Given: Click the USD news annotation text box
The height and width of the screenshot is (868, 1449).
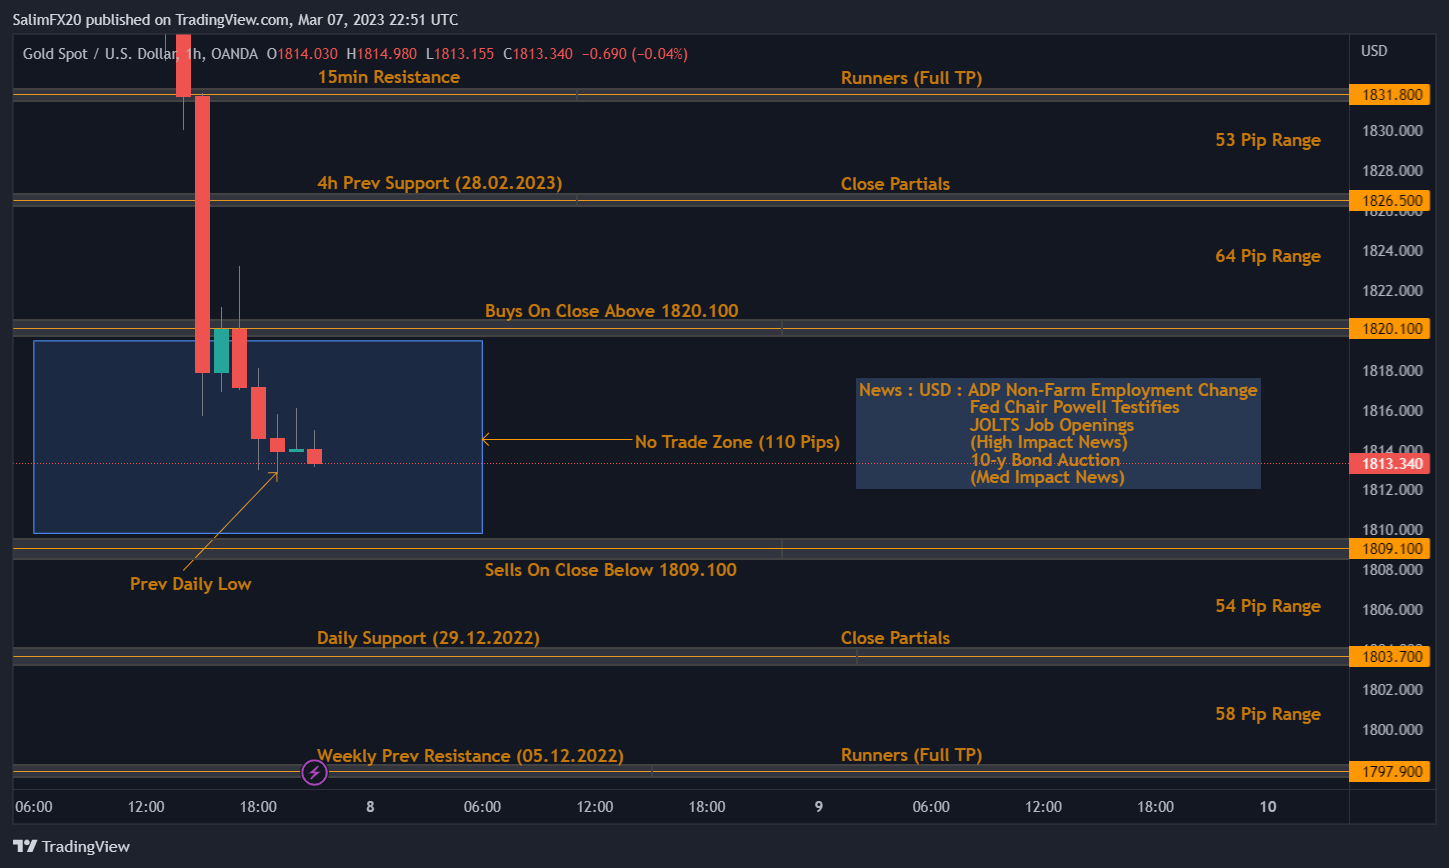Looking at the screenshot, I should (x=1057, y=434).
